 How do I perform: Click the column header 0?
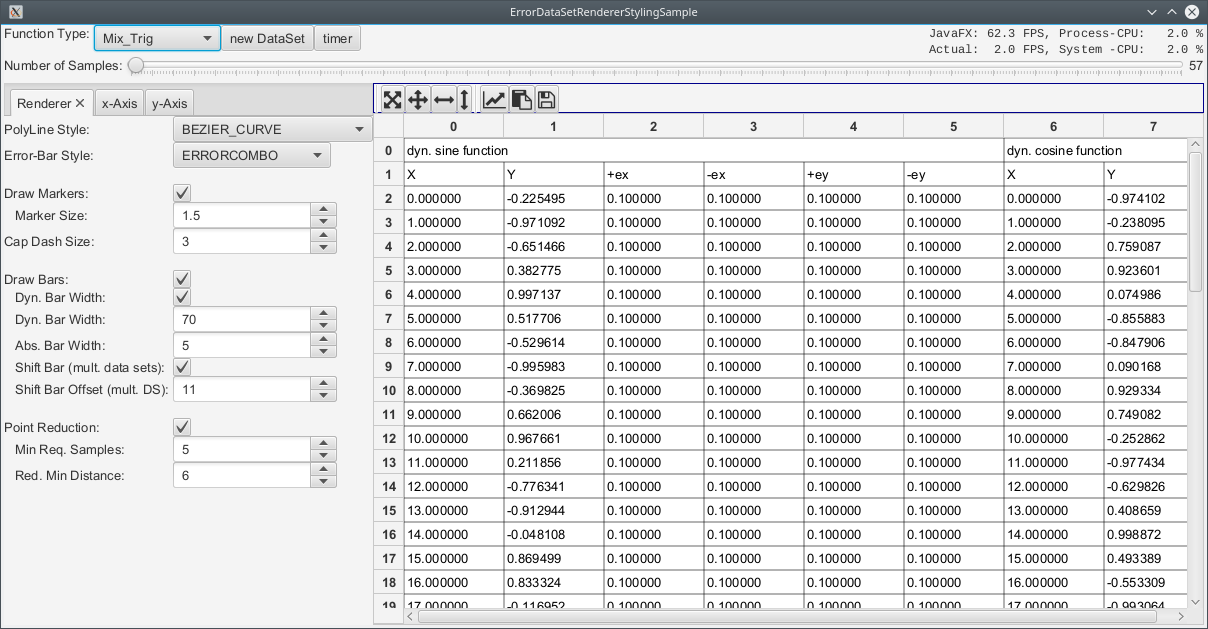pos(453,126)
